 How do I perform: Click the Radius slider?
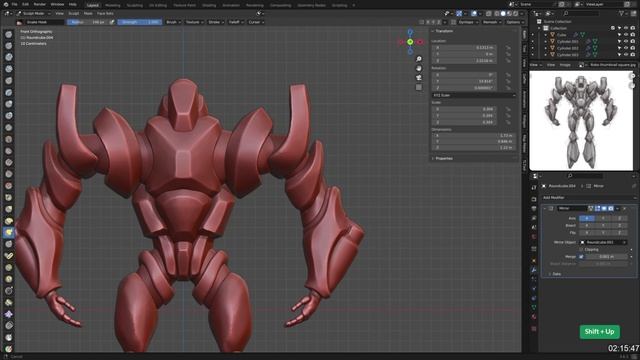point(87,22)
